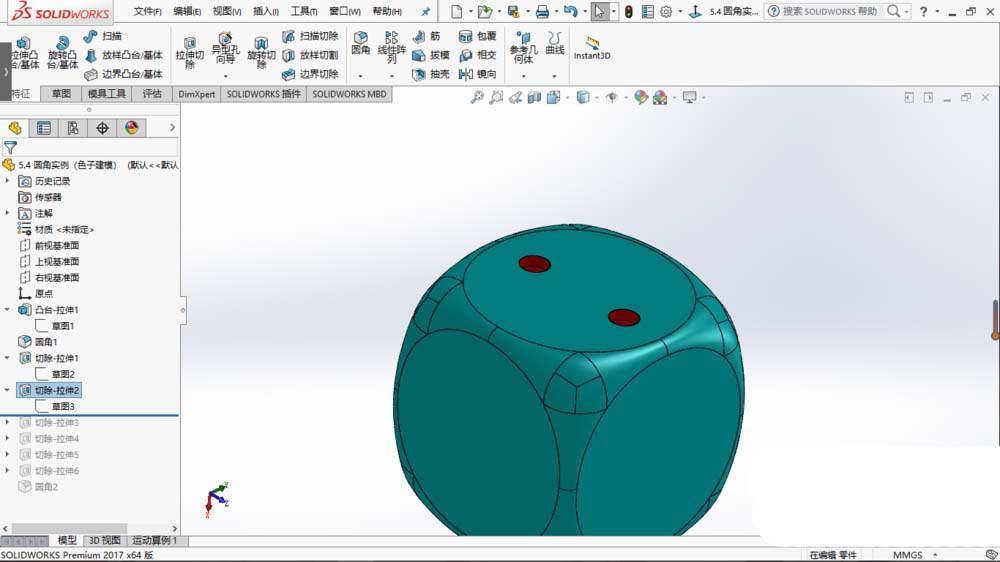Viewport: 1000px width, 562px height.
Task: Open the PropertyManager panel tab
Action: pyautogui.click(x=44, y=128)
